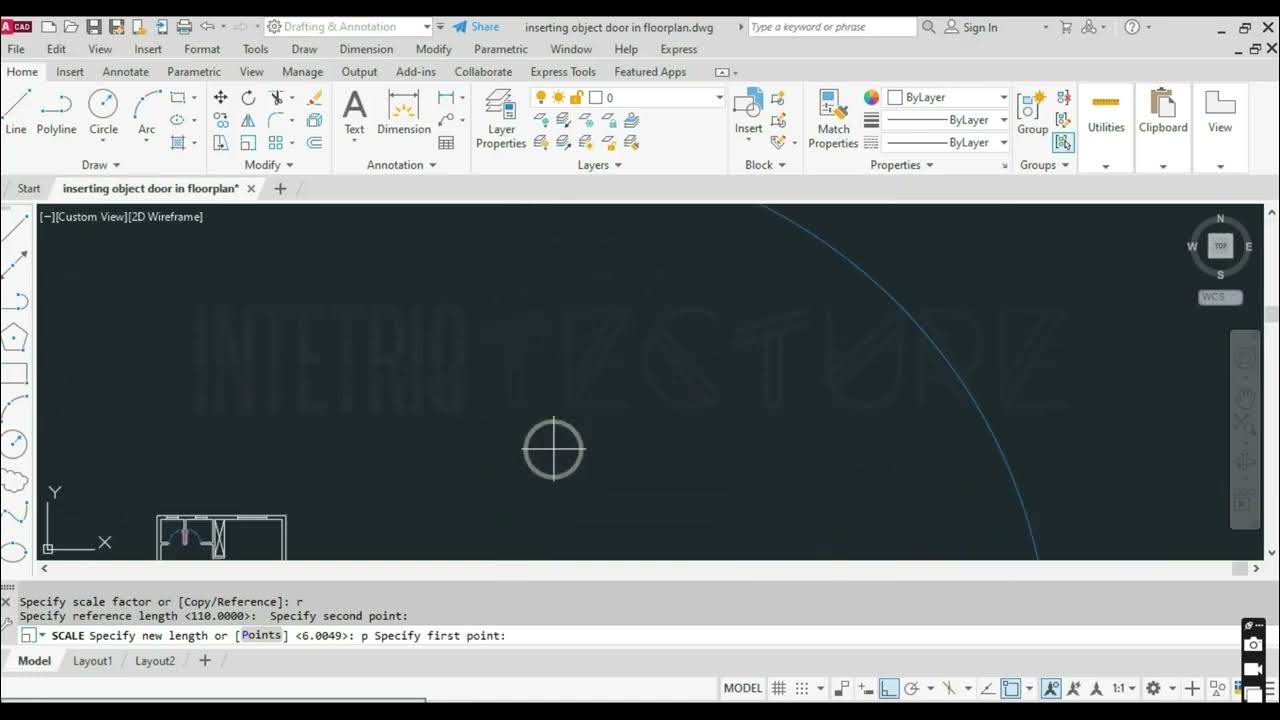The width and height of the screenshot is (1280, 720).
Task: Expand the Modify panel
Action: [x=269, y=165]
